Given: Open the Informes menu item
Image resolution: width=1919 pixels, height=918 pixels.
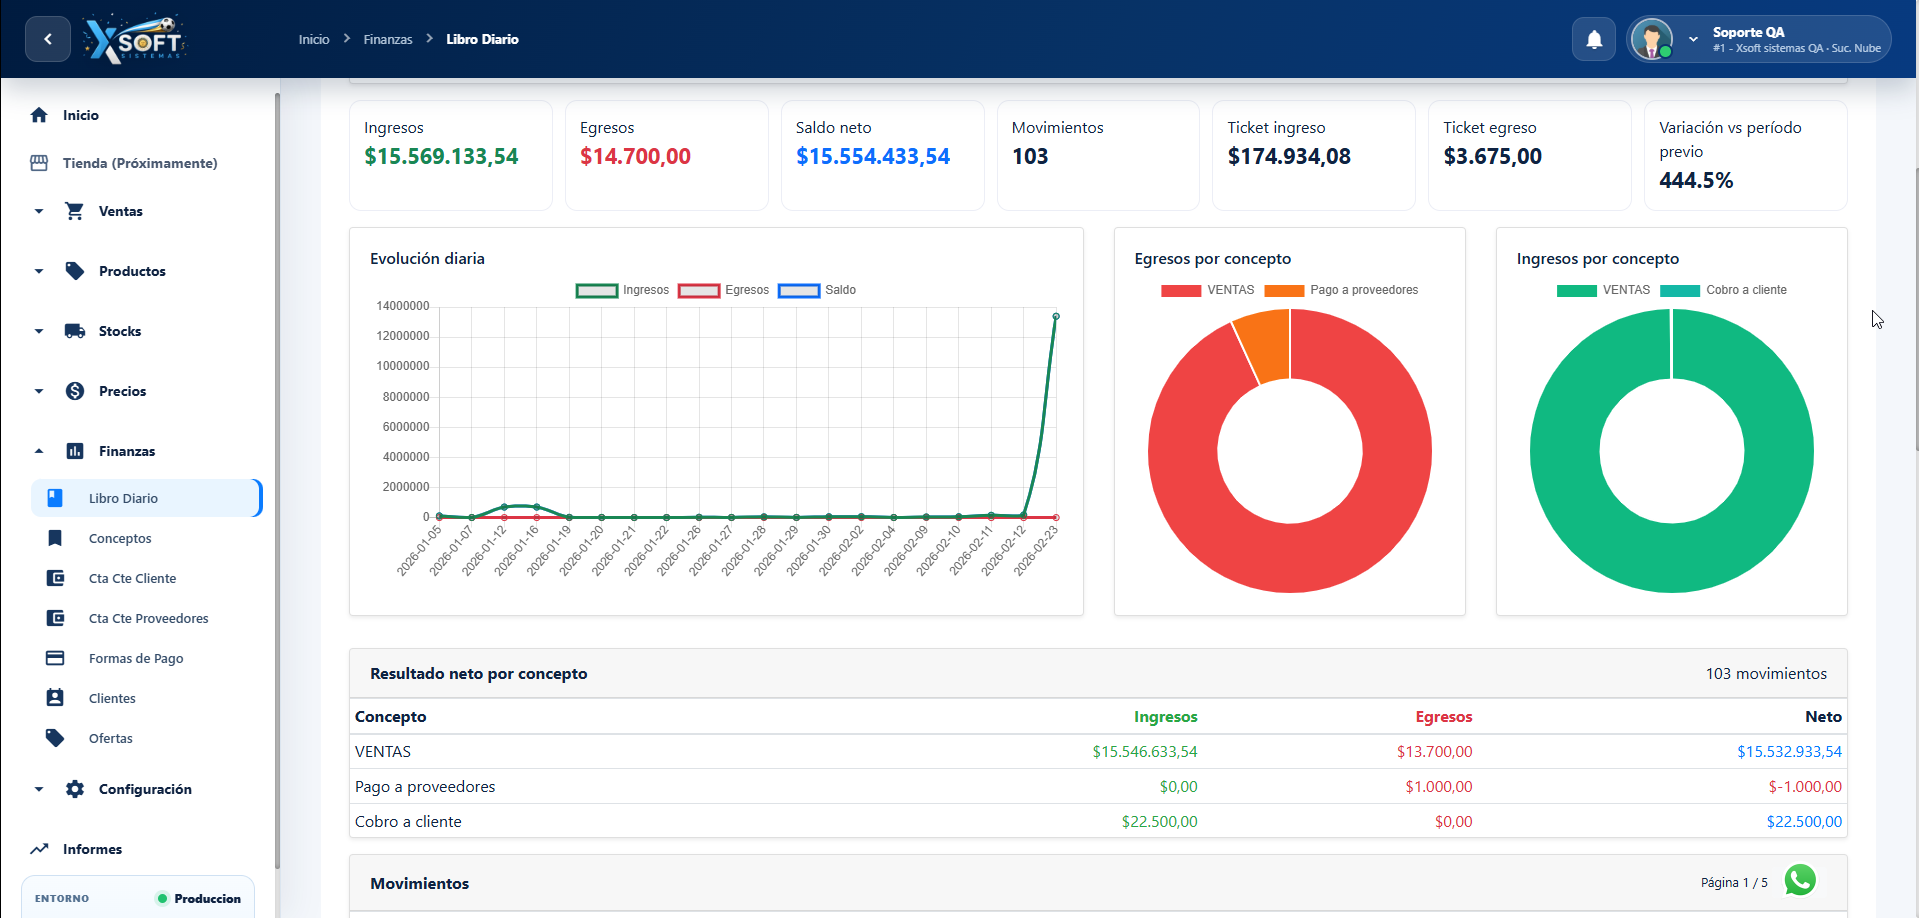Looking at the screenshot, I should coord(92,849).
